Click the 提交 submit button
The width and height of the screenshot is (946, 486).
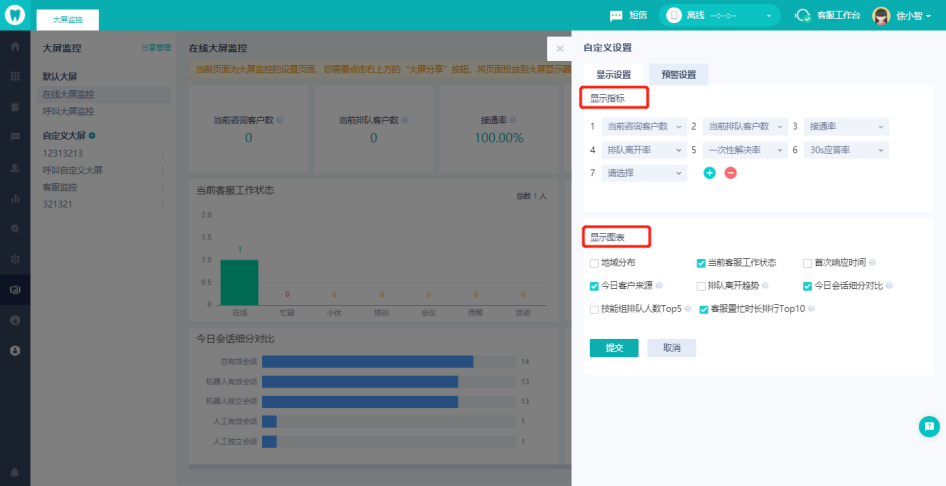[x=614, y=348]
